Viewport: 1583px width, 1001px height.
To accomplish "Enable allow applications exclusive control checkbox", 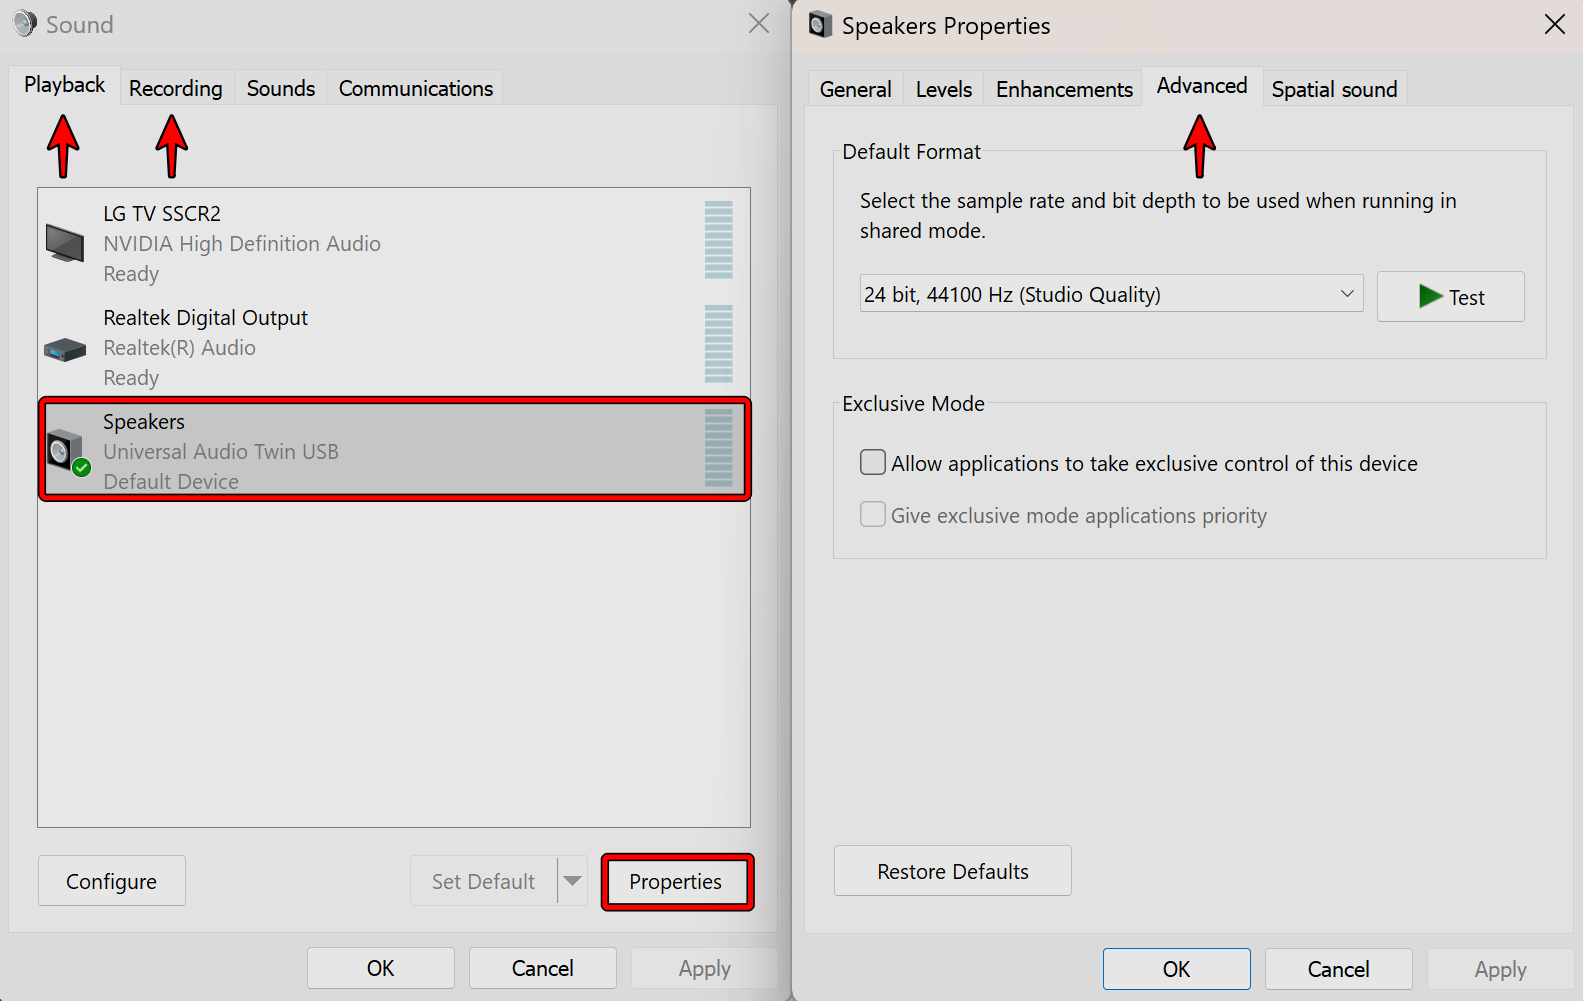I will coord(873,462).
